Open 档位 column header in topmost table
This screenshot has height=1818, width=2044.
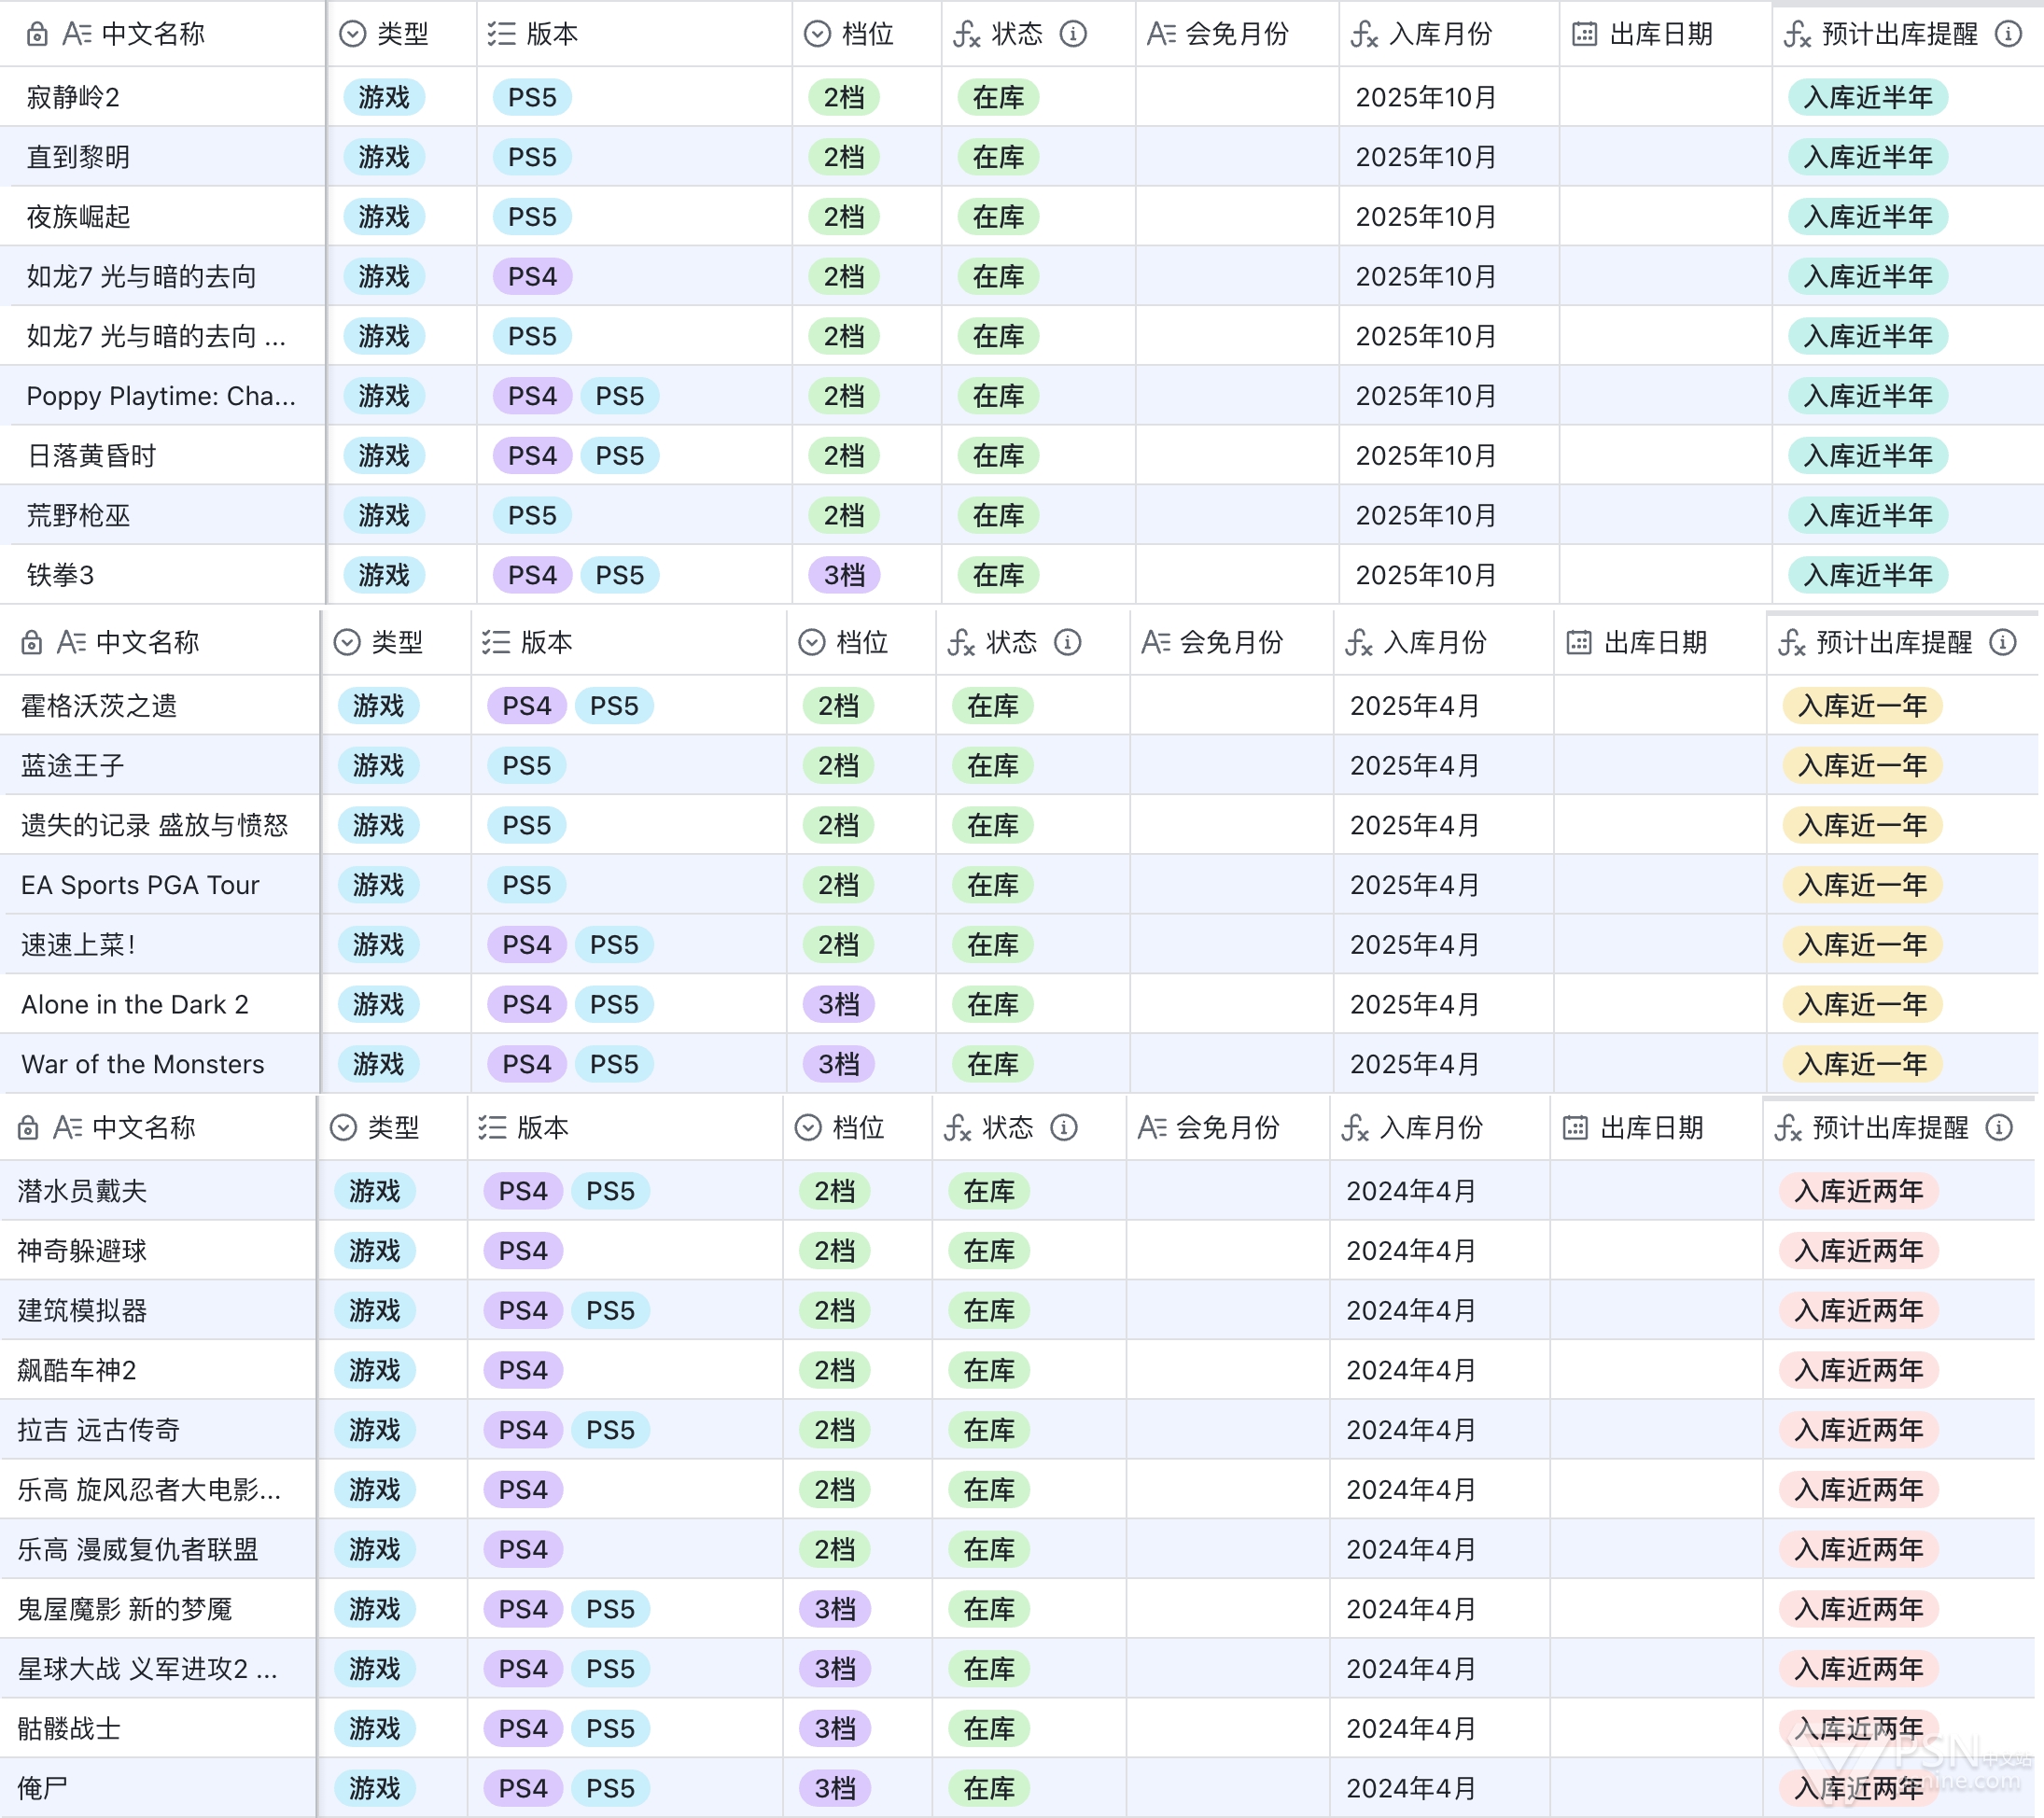click(x=866, y=35)
